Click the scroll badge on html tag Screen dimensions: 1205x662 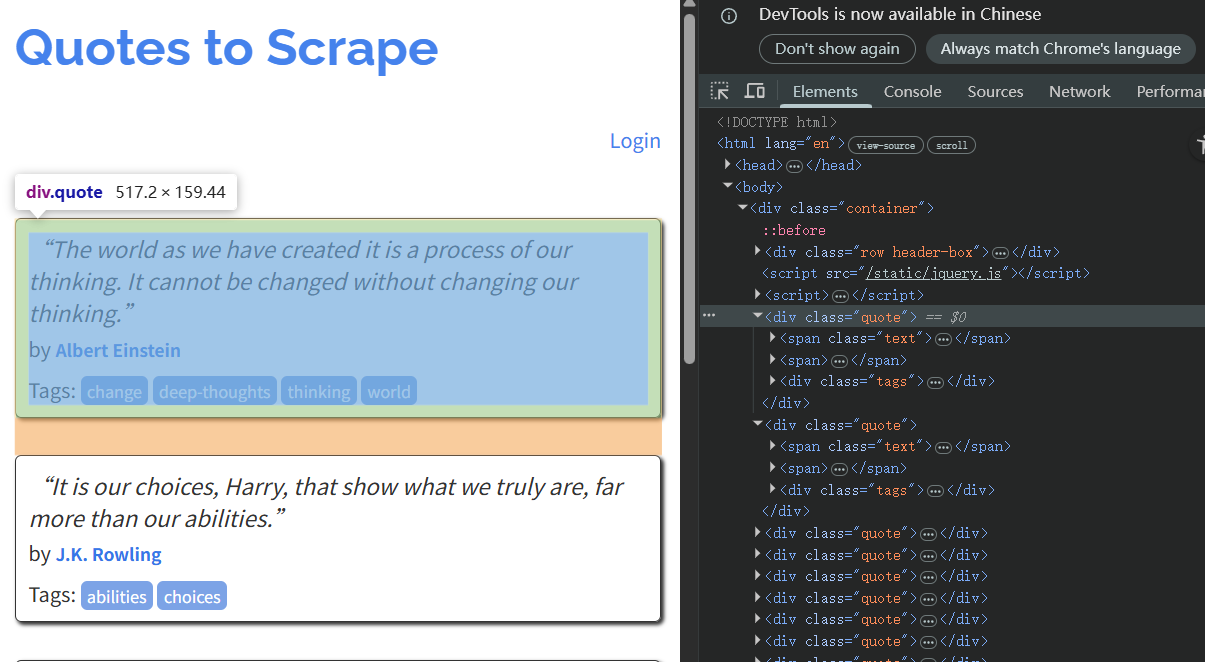pos(951,145)
